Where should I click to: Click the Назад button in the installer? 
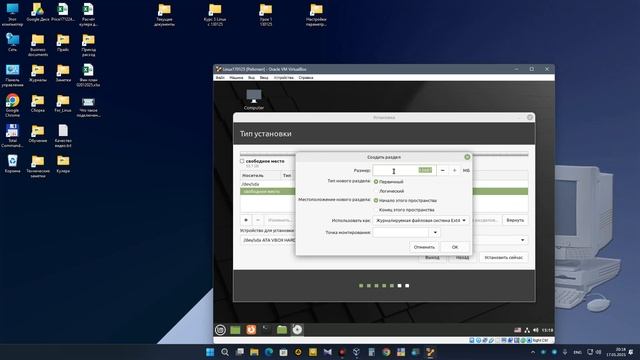click(462, 258)
